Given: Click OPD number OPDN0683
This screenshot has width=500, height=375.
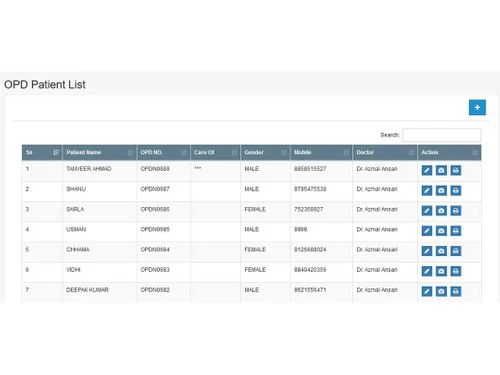Looking at the screenshot, I should pyautogui.click(x=155, y=270).
